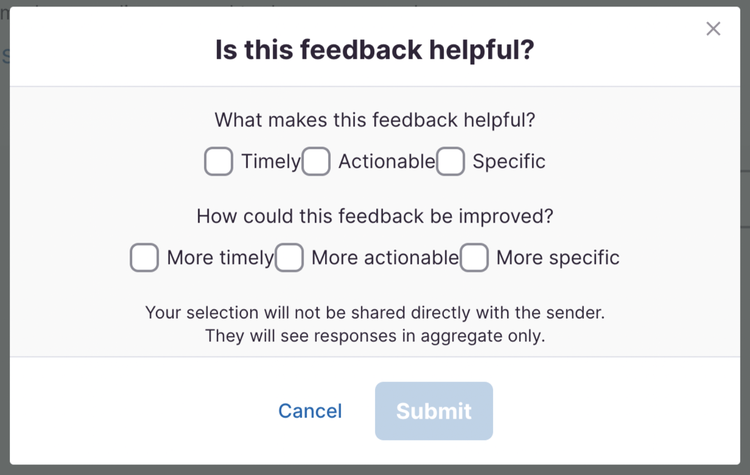This screenshot has width=750, height=475.
Task: Click the 'More specific' label text
Action: pos(558,257)
